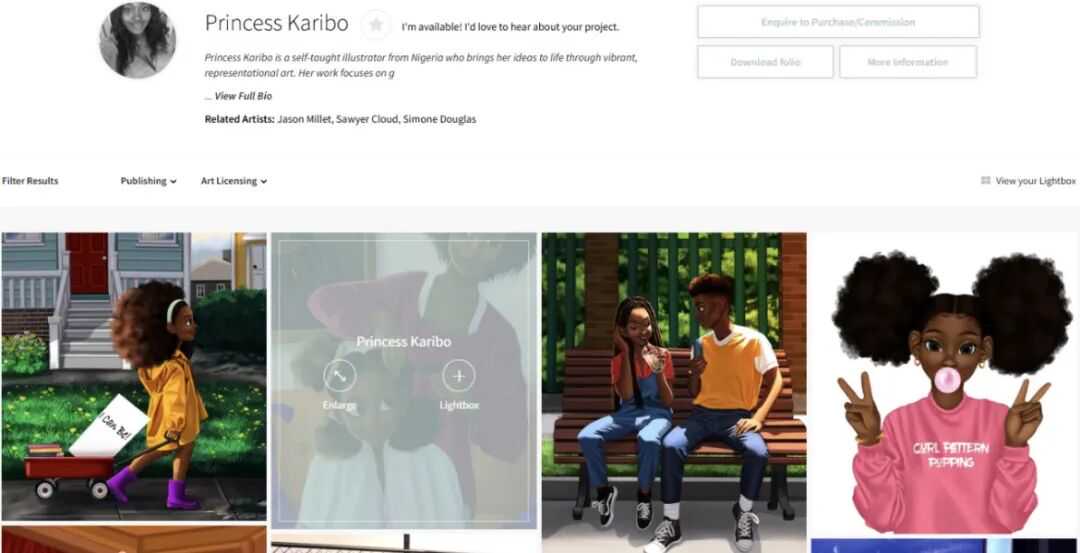Image resolution: width=1080 pixels, height=553 pixels.
Task: Open Princess Karibo's profile photo
Action: [138, 40]
